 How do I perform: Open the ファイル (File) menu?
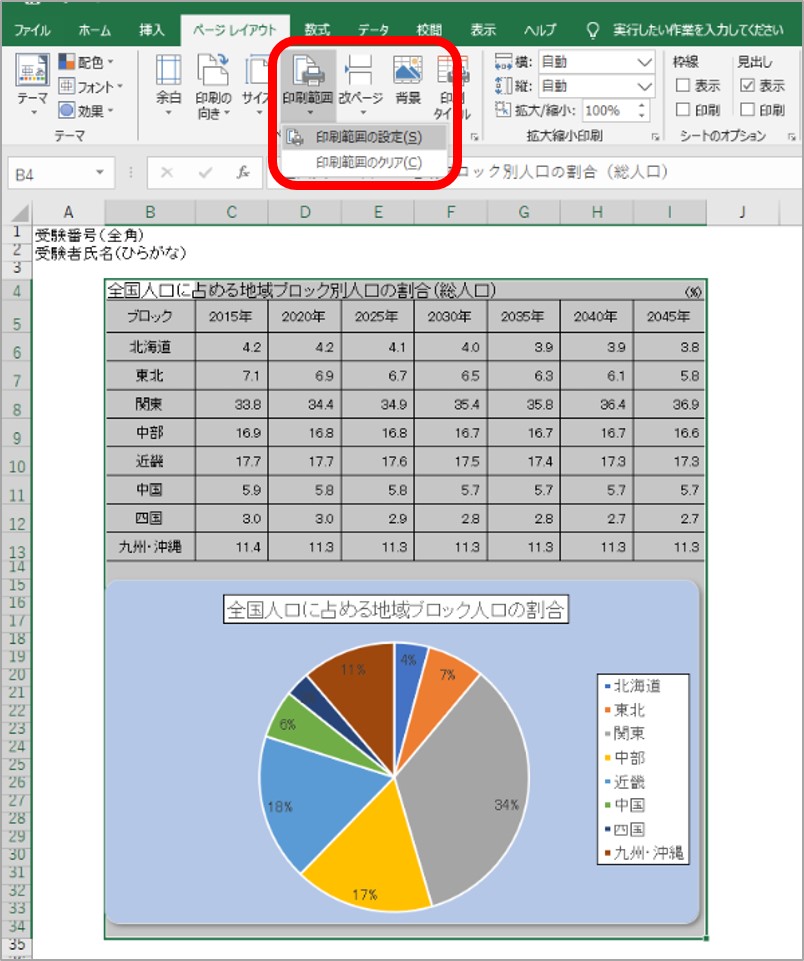click(33, 30)
